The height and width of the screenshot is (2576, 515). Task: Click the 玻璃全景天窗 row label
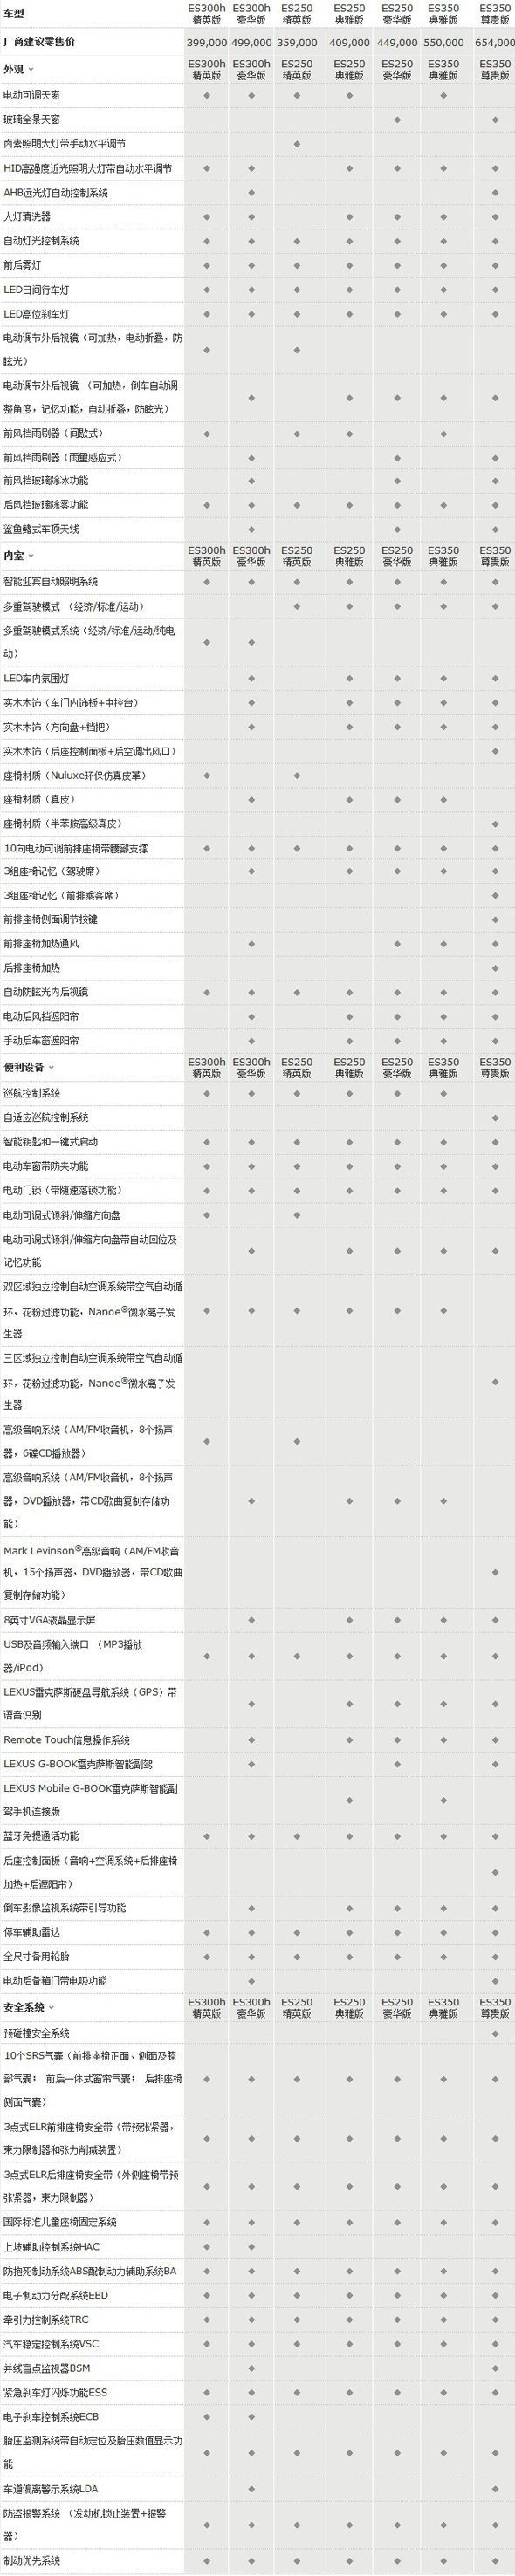click(31, 119)
